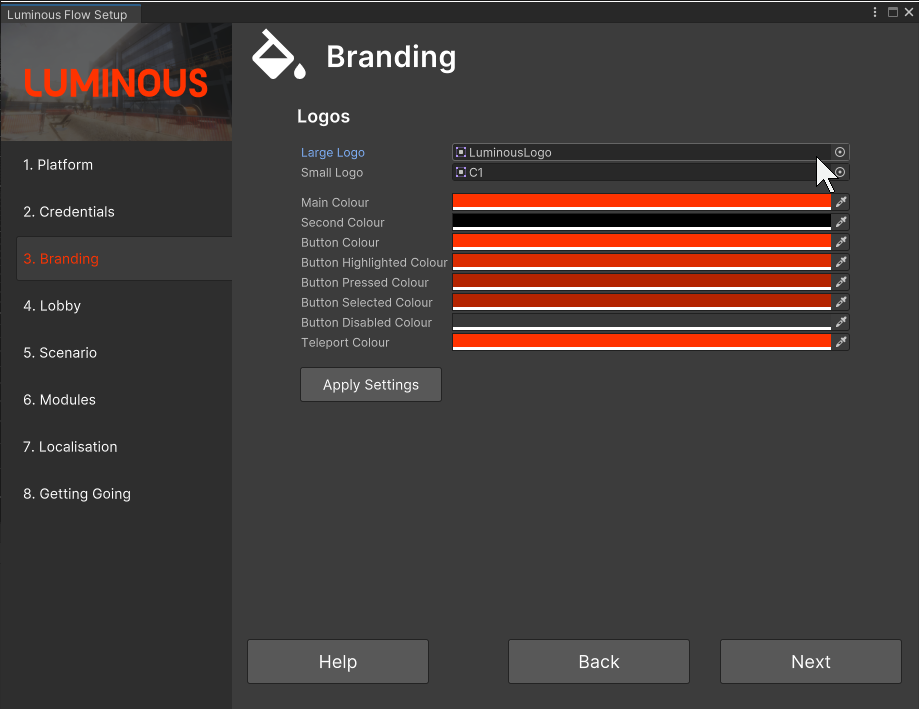Open the Credentials step in sidebar
Viewport: 919px width, 709px height.
point(69,212)
